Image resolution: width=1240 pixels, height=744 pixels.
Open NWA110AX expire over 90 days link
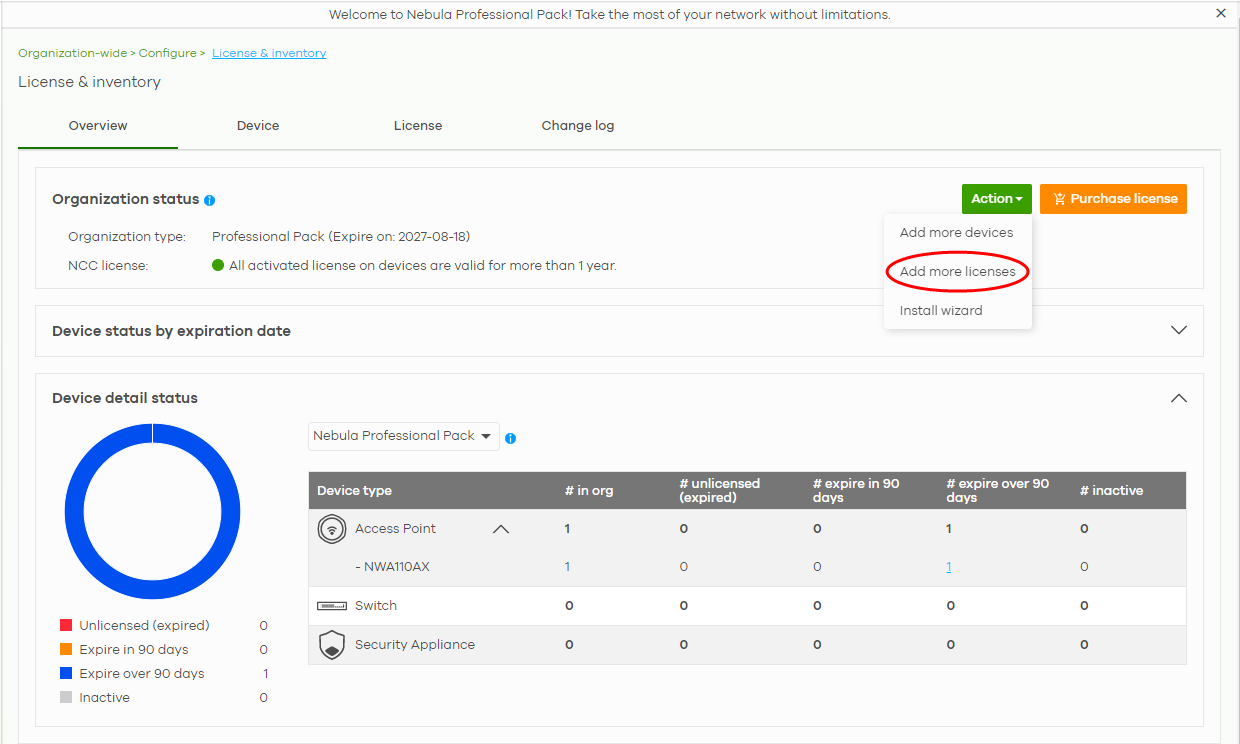point(949,567)
